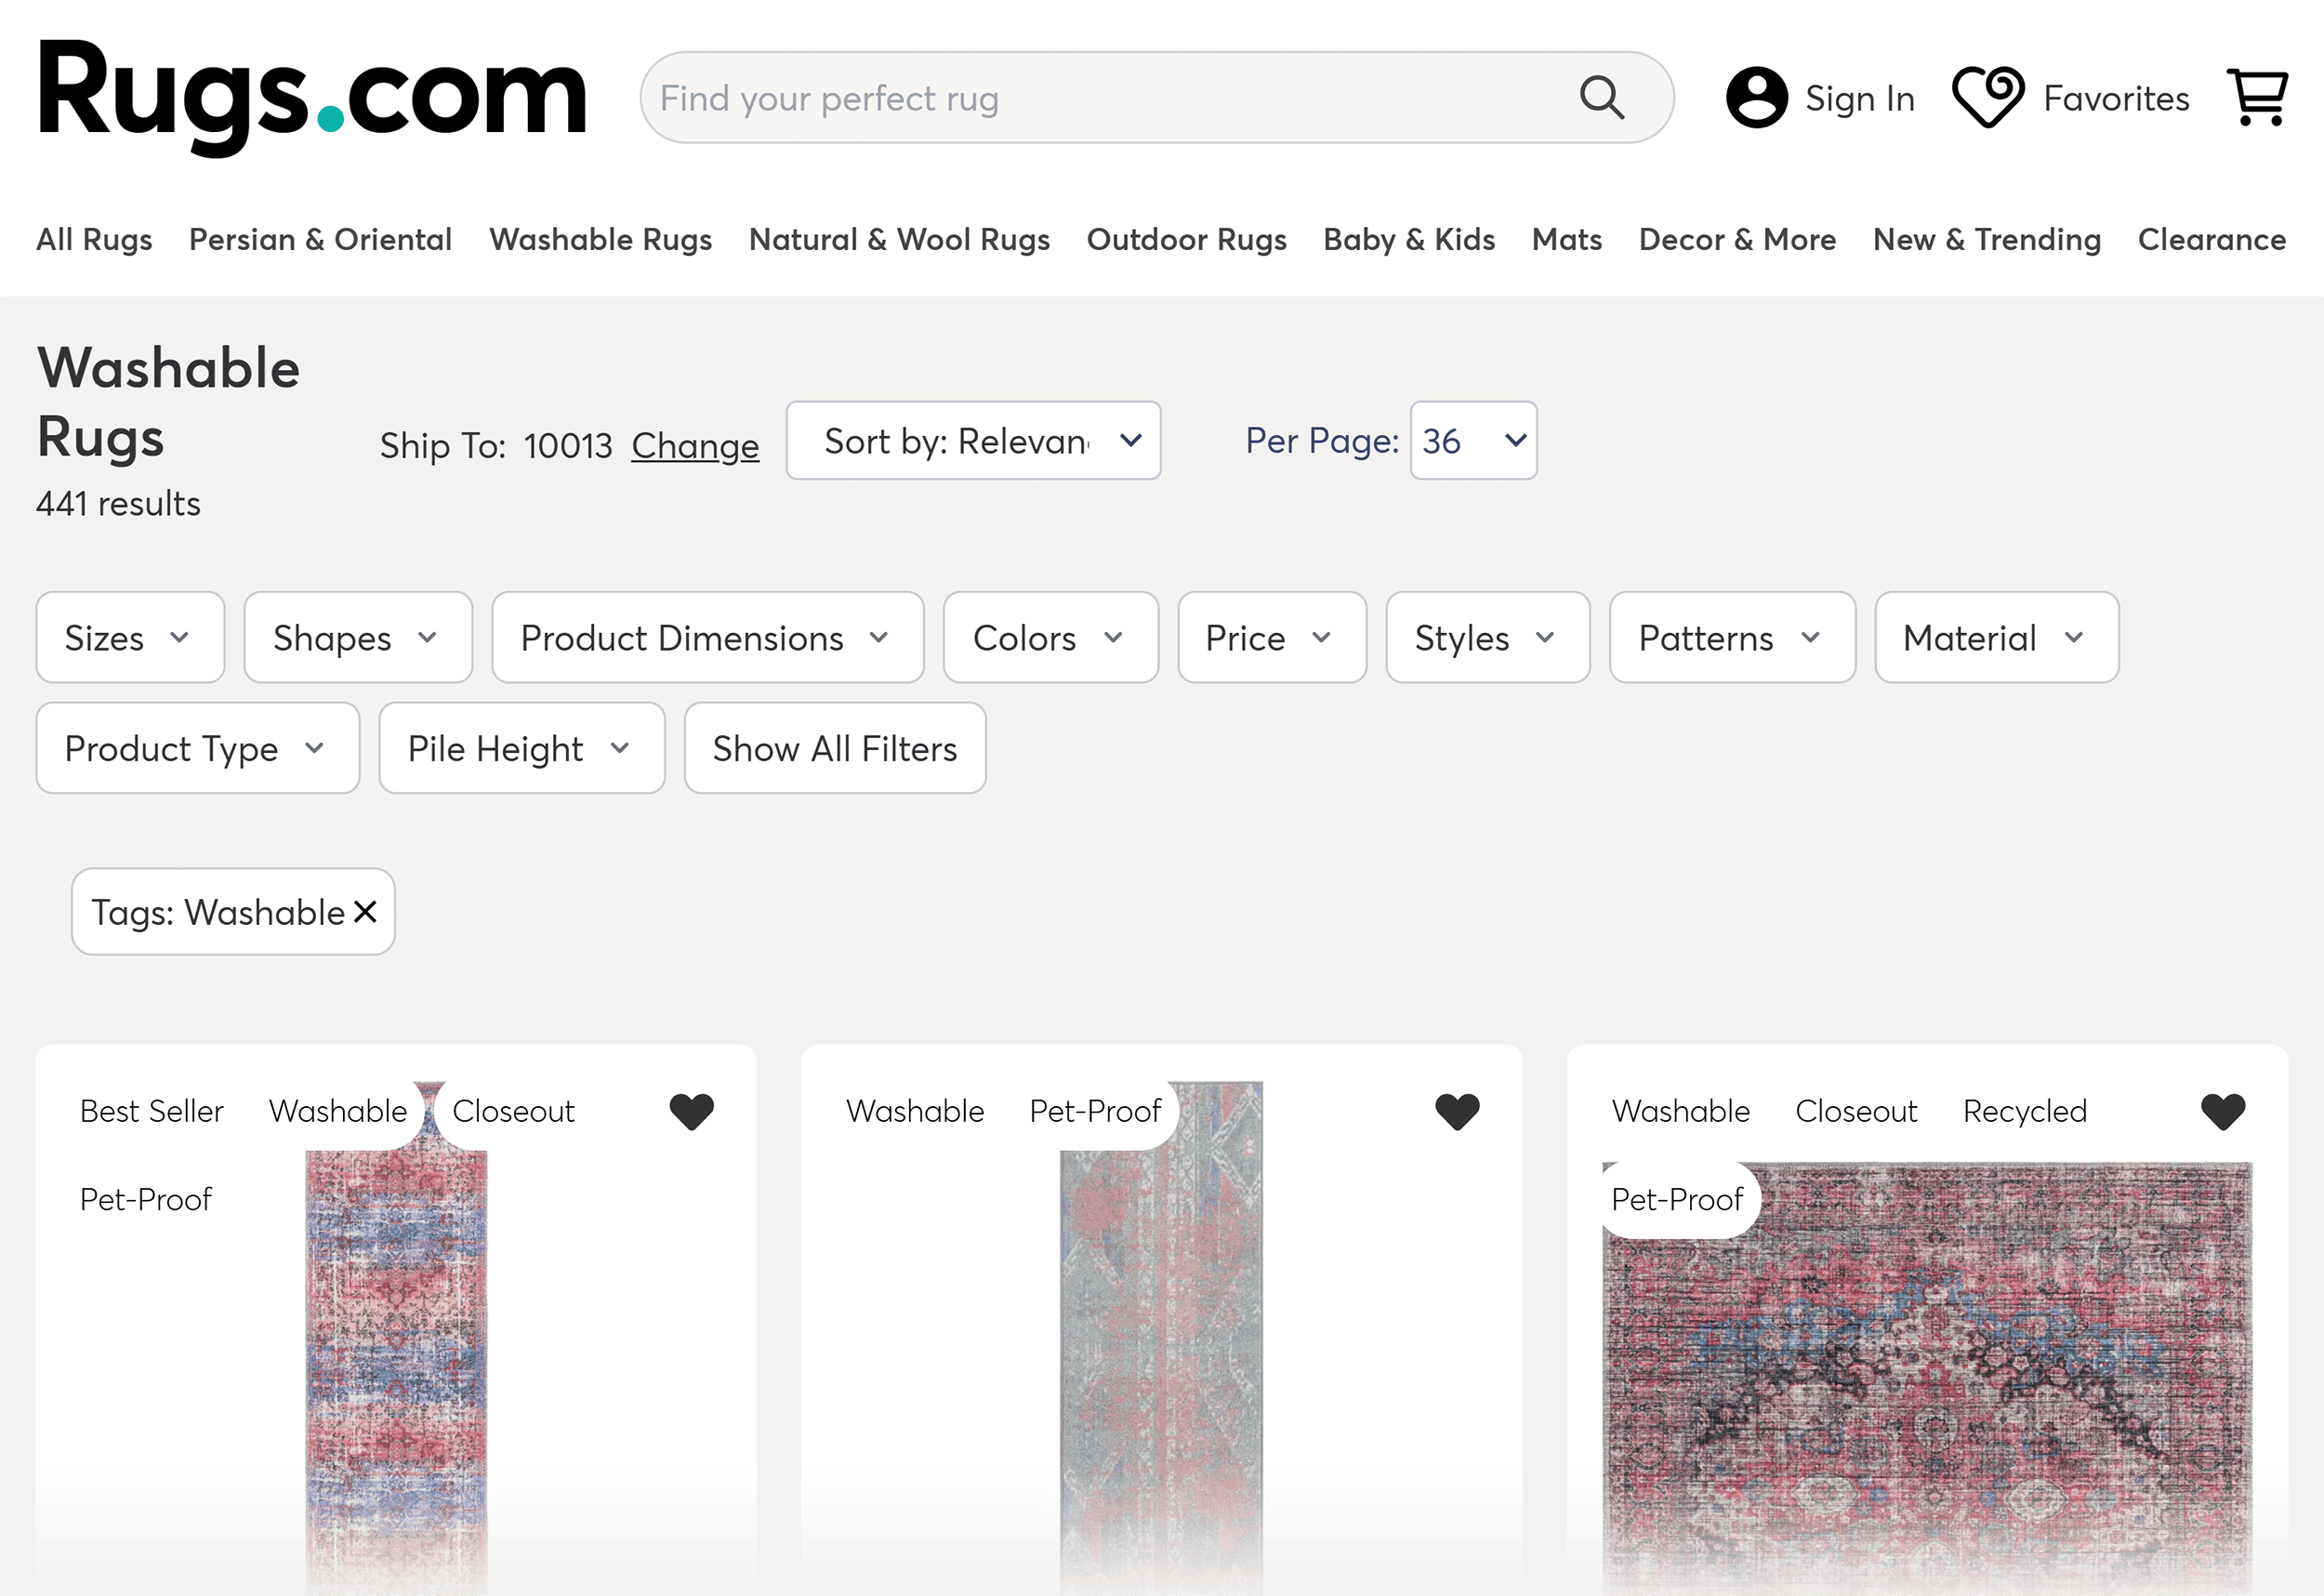Image resolution: width=2324 pixels, height=1596 pixels.
Task: Click the Sign In link text
Action: point(1859,98)
